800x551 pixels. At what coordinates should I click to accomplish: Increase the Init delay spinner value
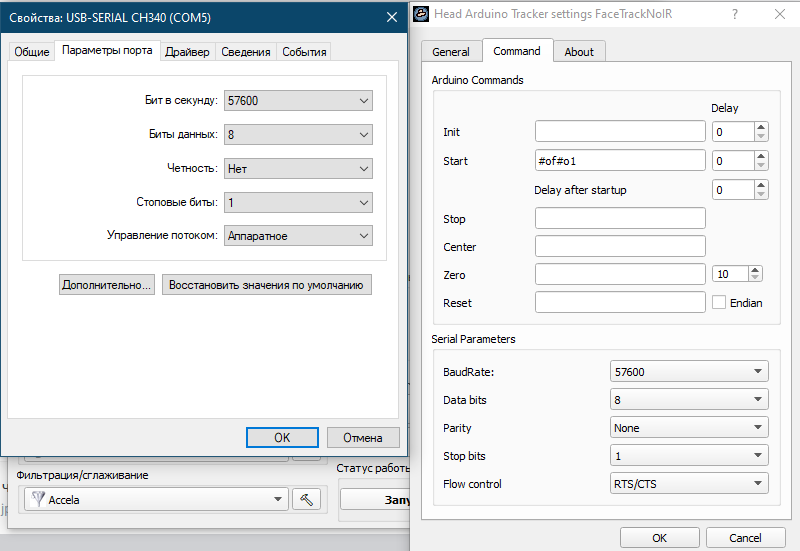[x=761, y=127]
